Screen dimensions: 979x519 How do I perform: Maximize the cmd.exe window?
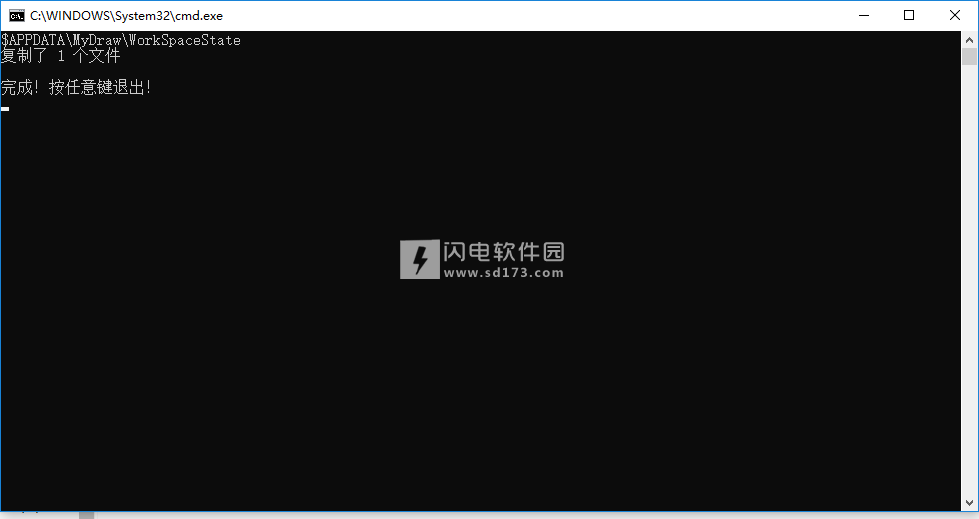tap(909, 16)
